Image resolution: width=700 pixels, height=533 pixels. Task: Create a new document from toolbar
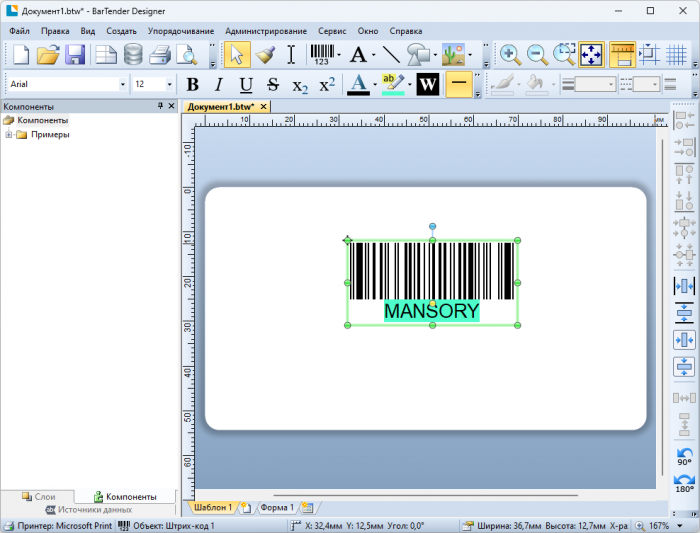(20, 55)
